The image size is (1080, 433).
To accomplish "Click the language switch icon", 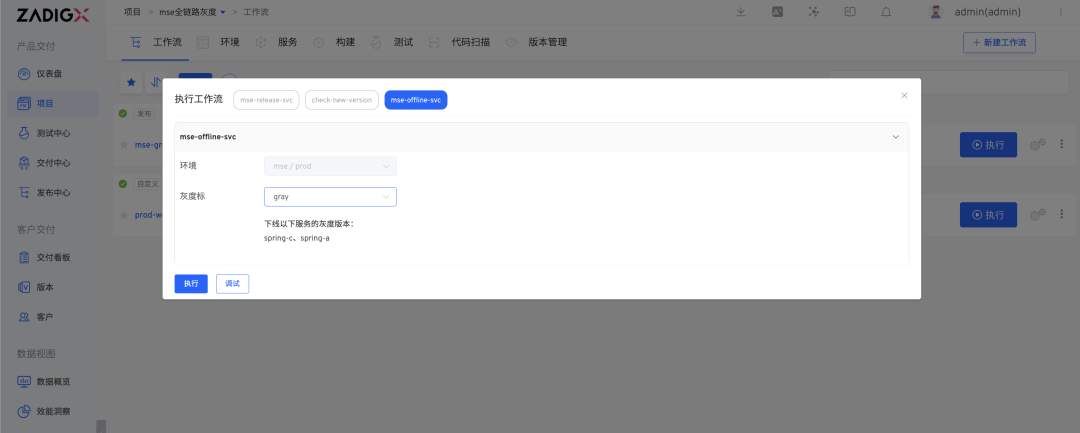I will [777, 12].
